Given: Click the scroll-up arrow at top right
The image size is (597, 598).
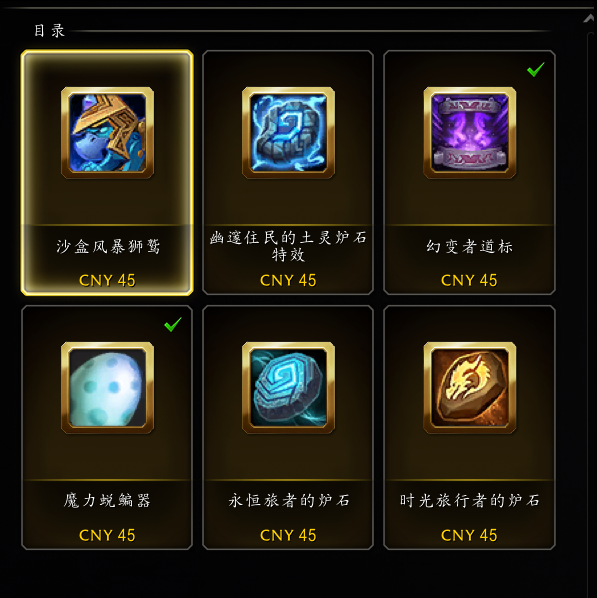Looking at the screenshot, I should (x=590, y=19).
